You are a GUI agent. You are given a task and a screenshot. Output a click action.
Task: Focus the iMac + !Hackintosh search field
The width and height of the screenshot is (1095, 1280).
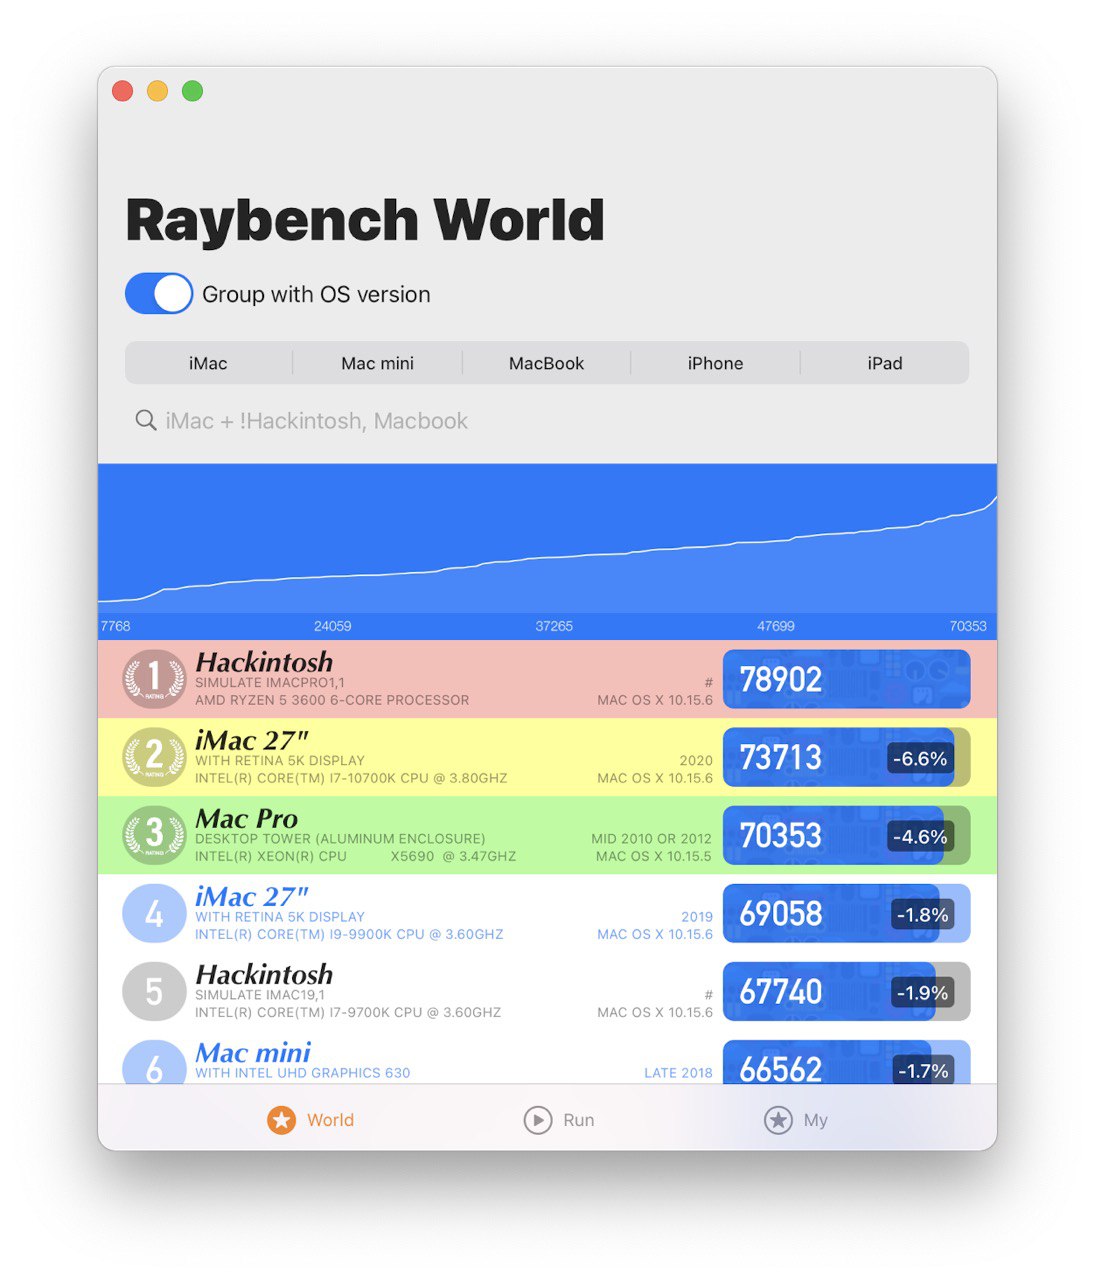click(x=547, y=421)
